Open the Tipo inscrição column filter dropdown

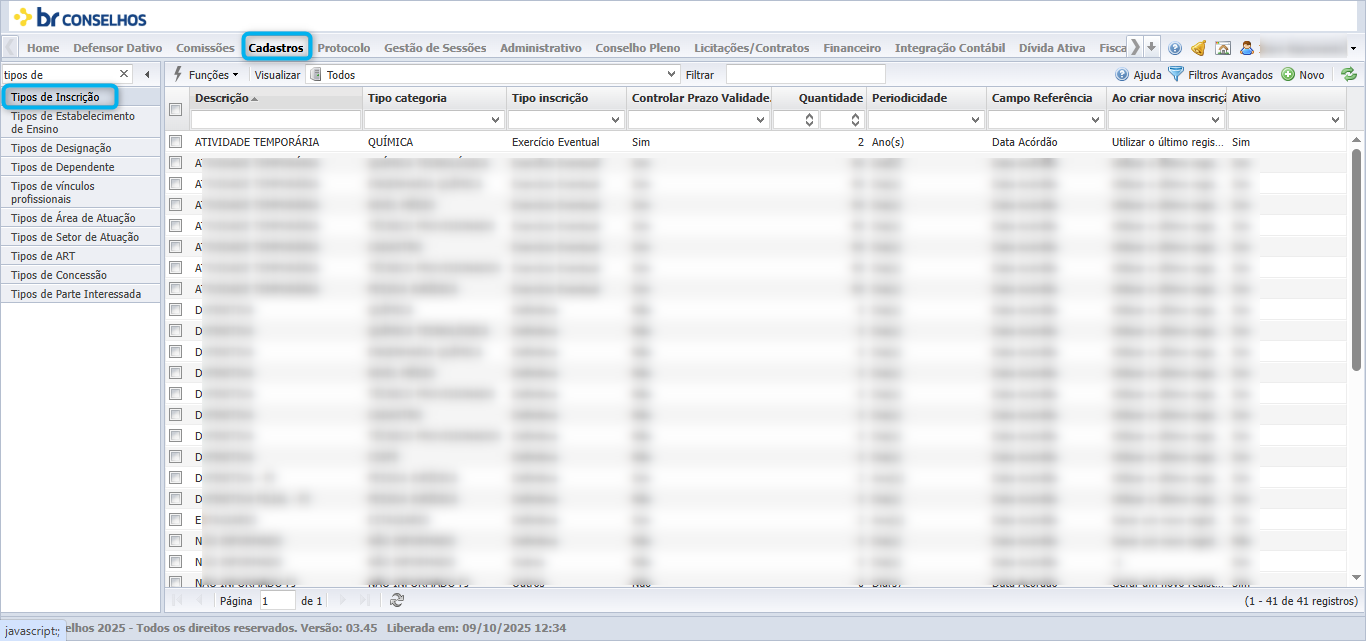pyautogui.click(x=616, y=120)
